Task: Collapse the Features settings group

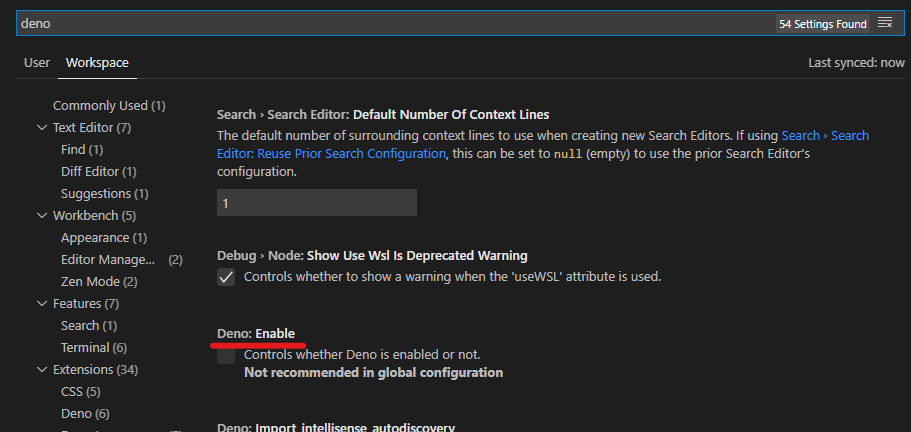Action: point(42,304)
